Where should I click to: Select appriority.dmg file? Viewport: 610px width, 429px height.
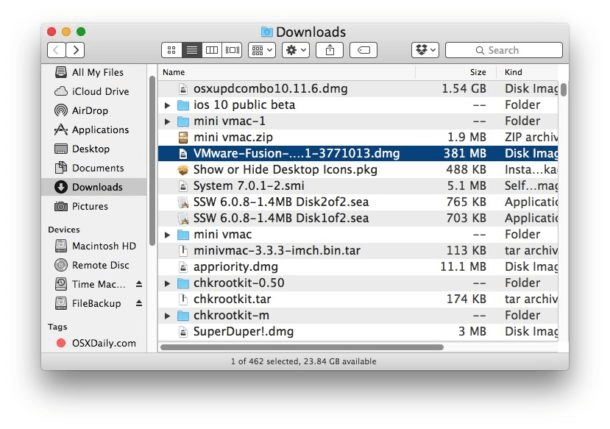click(x=358, y=267)
